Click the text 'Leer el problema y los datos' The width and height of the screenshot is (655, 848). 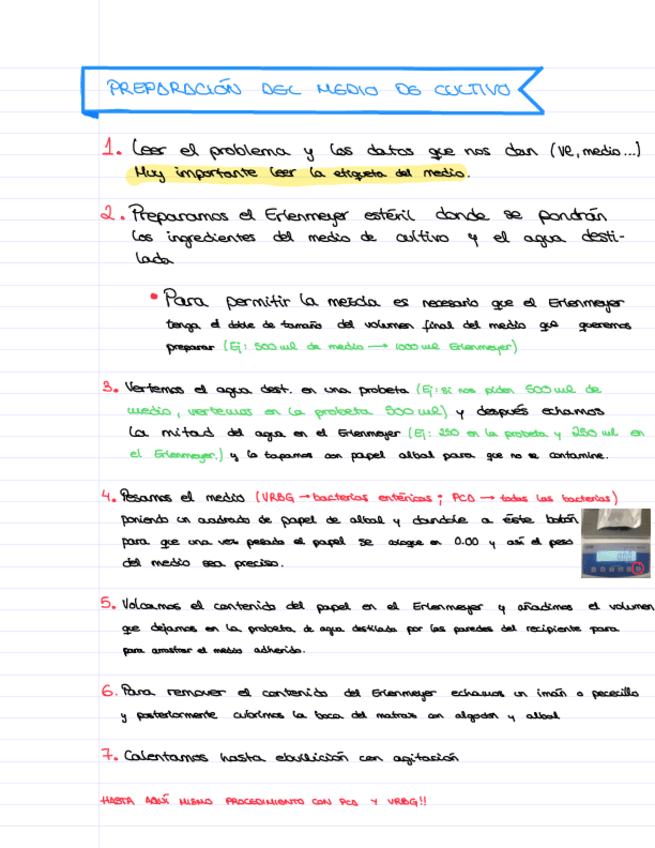click(273, 150)
